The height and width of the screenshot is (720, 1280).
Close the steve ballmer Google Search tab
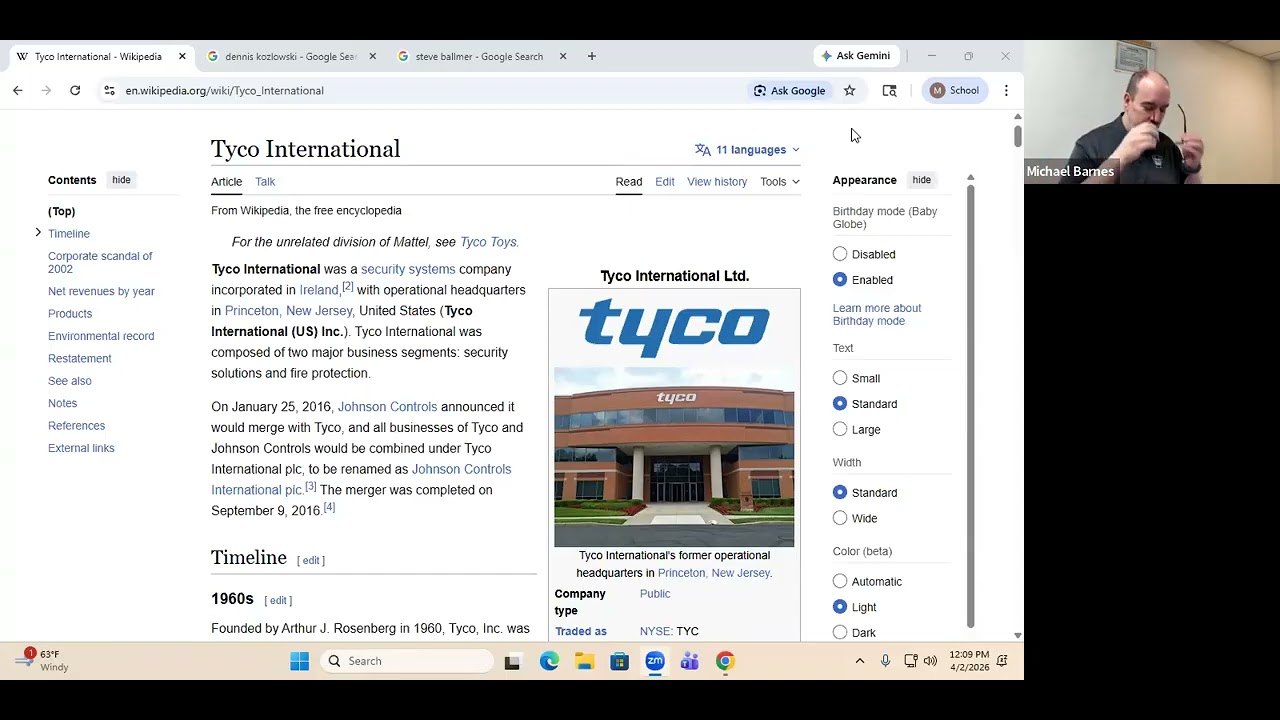pos(562,56)
